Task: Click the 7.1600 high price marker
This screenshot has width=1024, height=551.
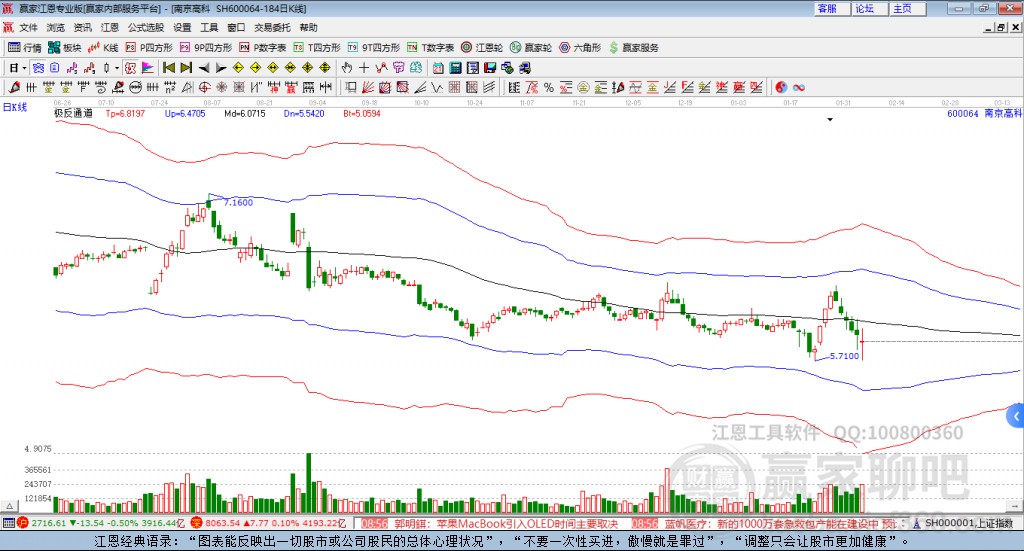Action: (237, 202)
